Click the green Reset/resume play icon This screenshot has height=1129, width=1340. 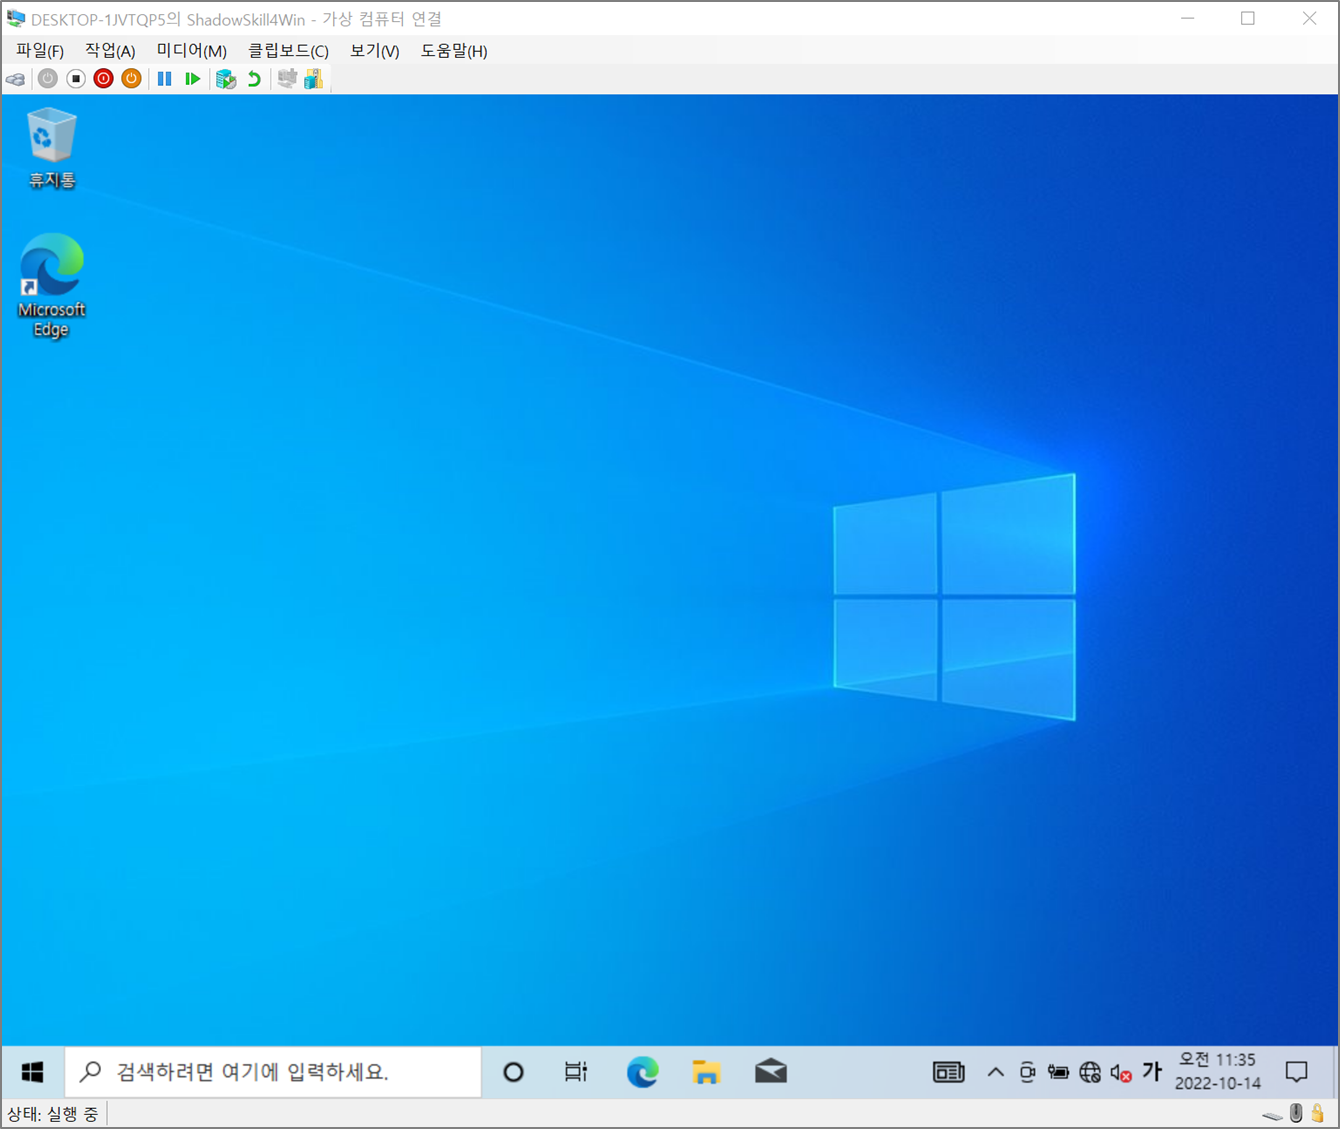click(192, 78)
